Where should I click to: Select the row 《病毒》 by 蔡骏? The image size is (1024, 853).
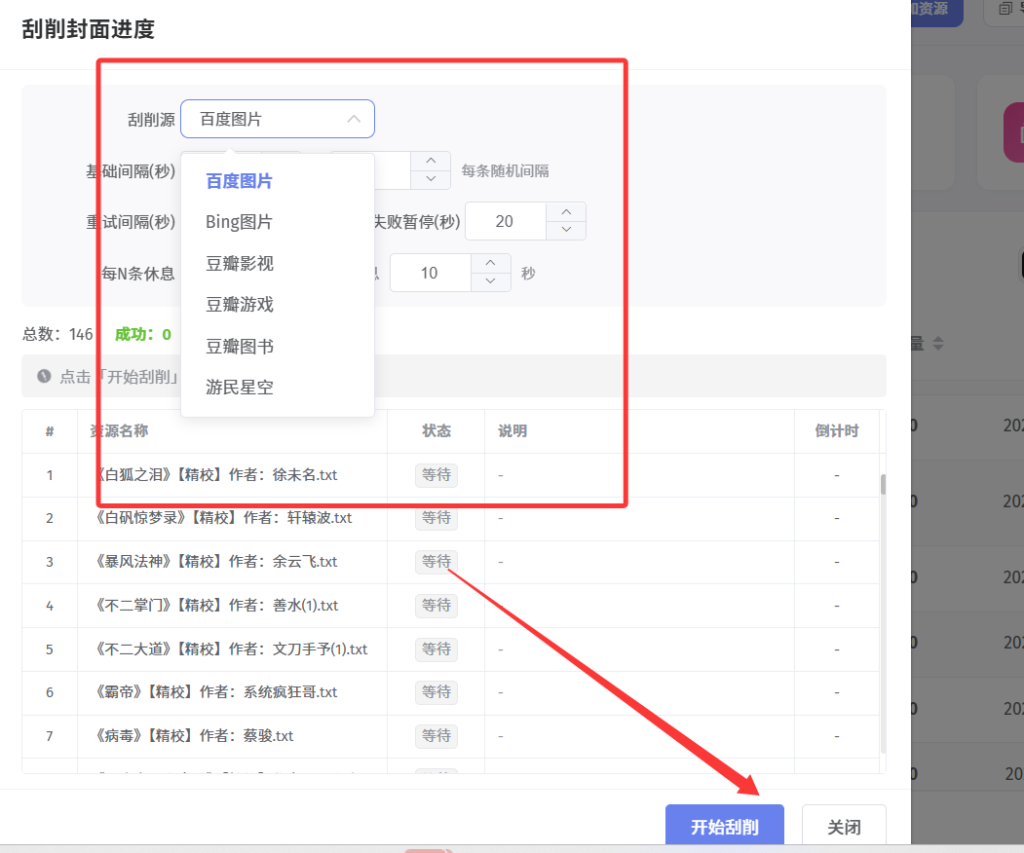click(x=451, y=736)
